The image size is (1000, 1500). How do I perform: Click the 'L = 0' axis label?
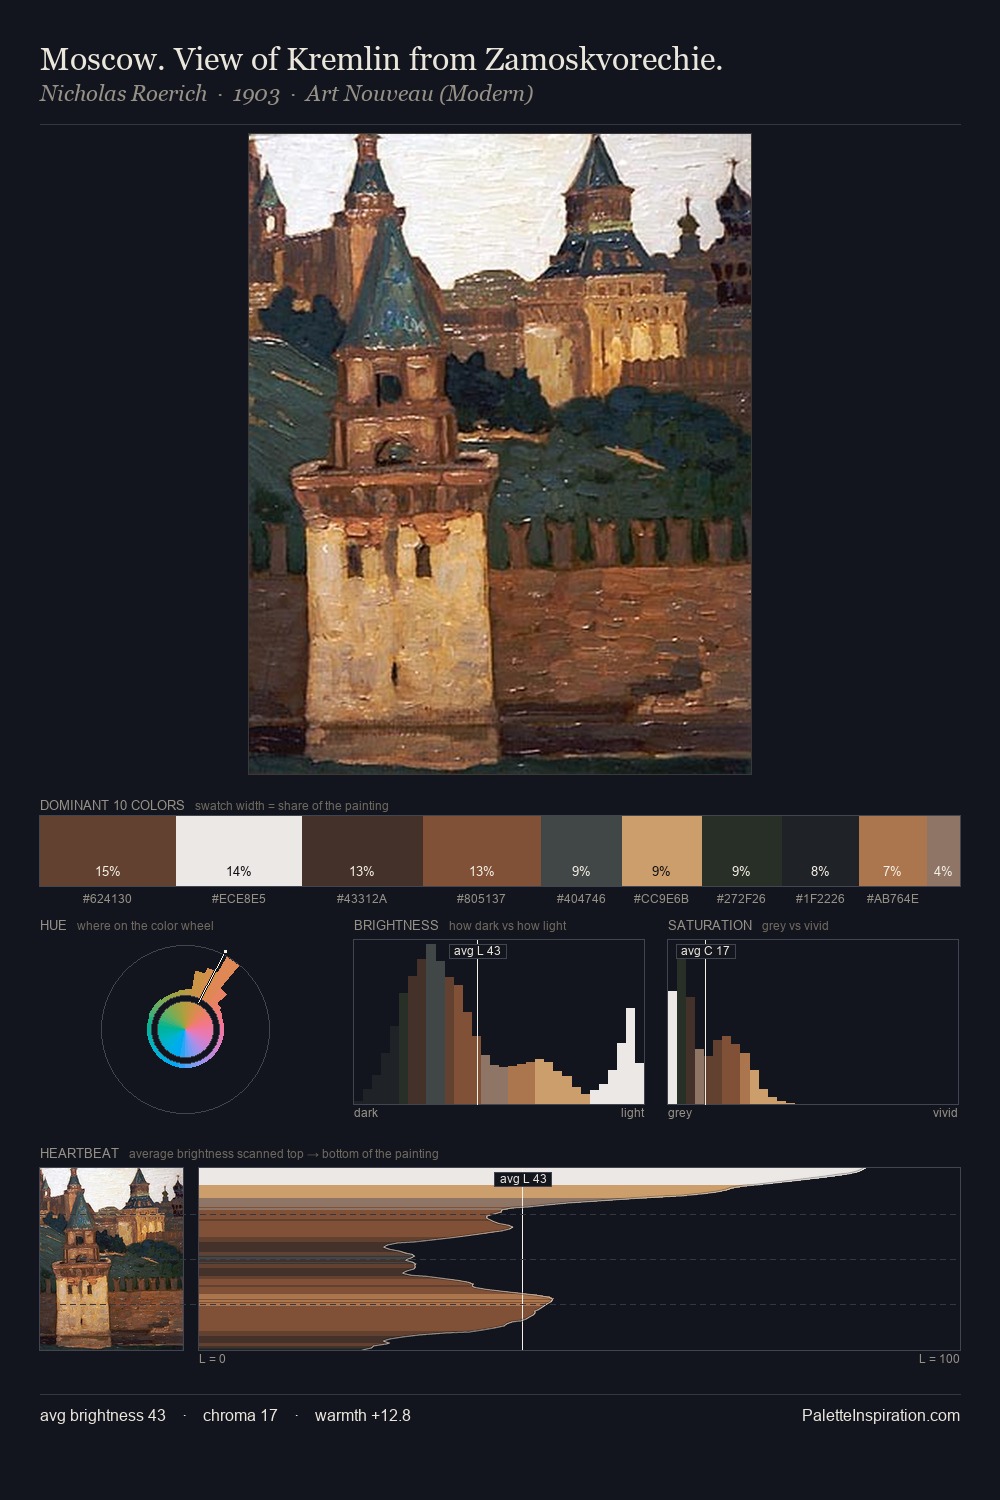(212, 1359)
